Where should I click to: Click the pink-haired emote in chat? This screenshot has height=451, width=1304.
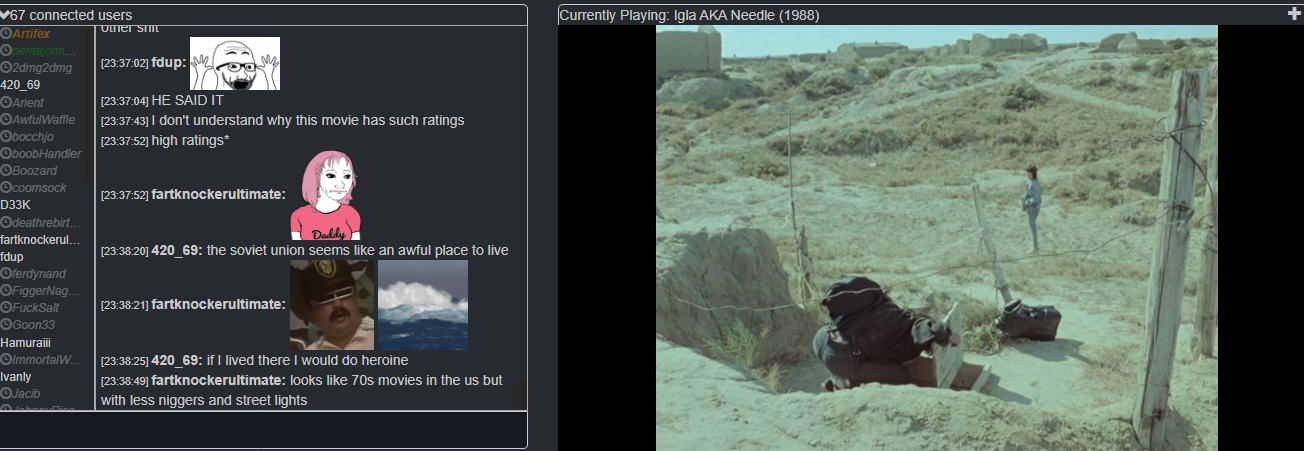click(x=326, y=195)
